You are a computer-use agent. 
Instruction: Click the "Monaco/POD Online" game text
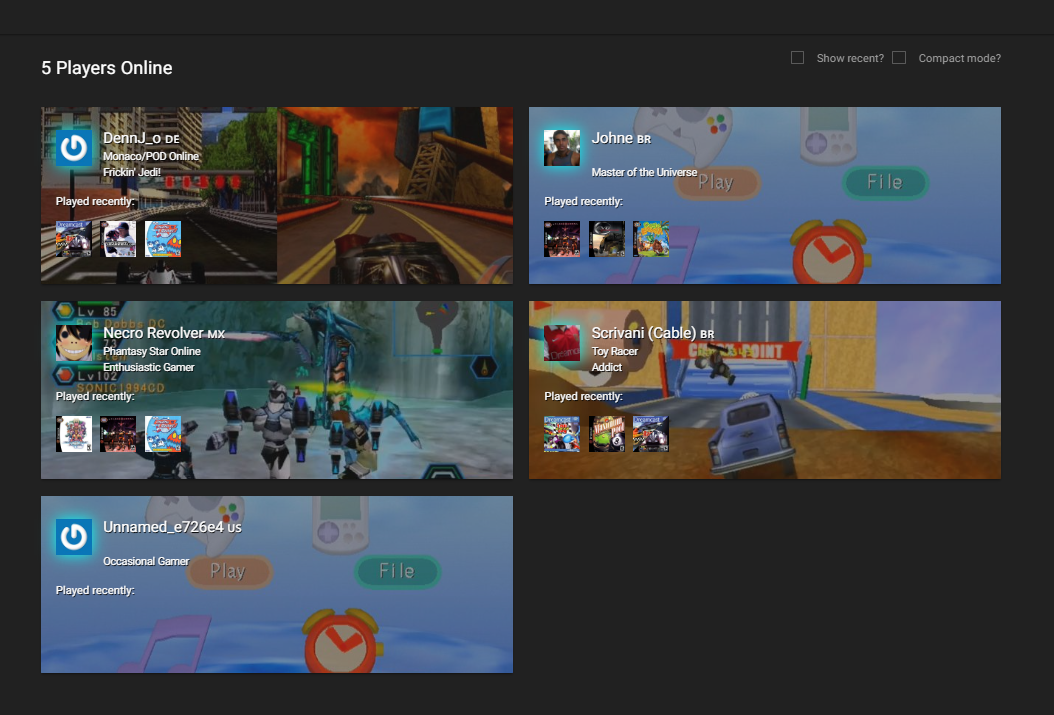[151, 156]
